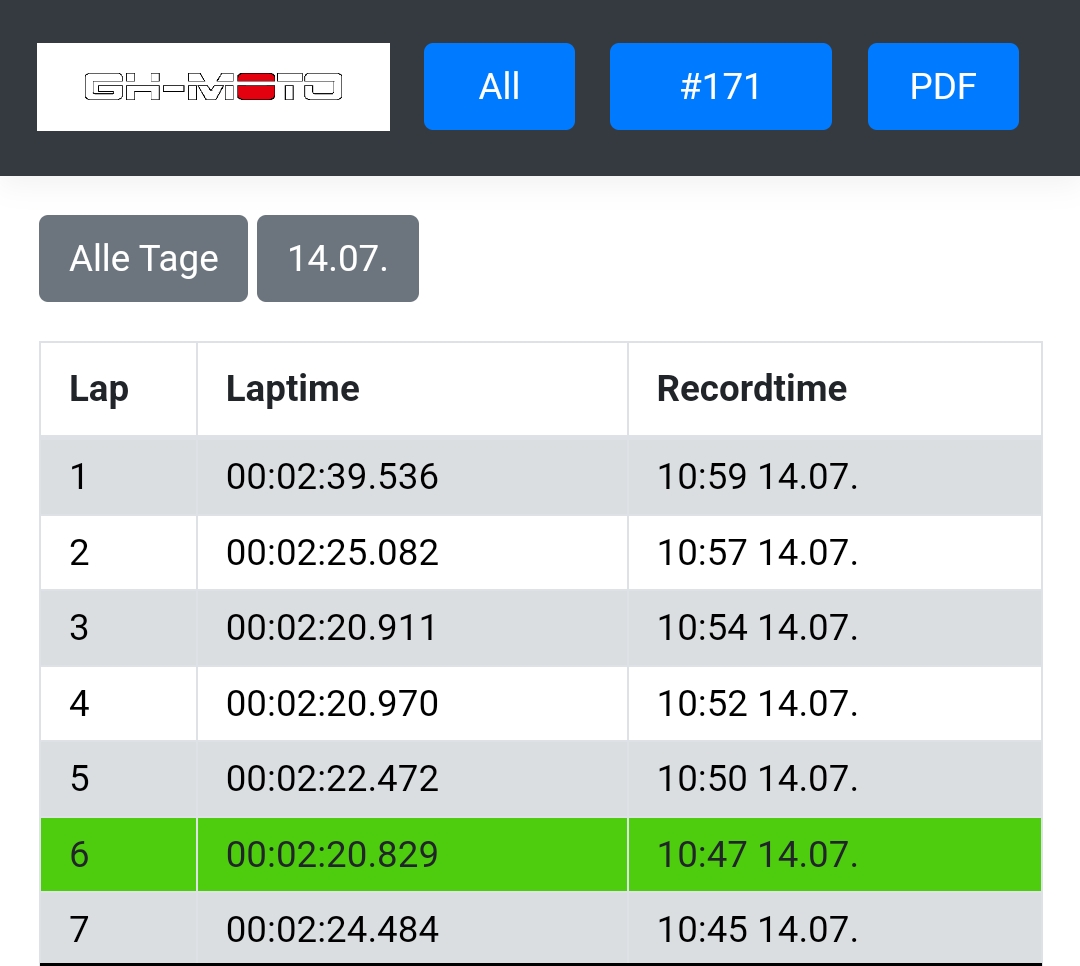
Task: Click the Laptime column header
Action: coord(293,388)
